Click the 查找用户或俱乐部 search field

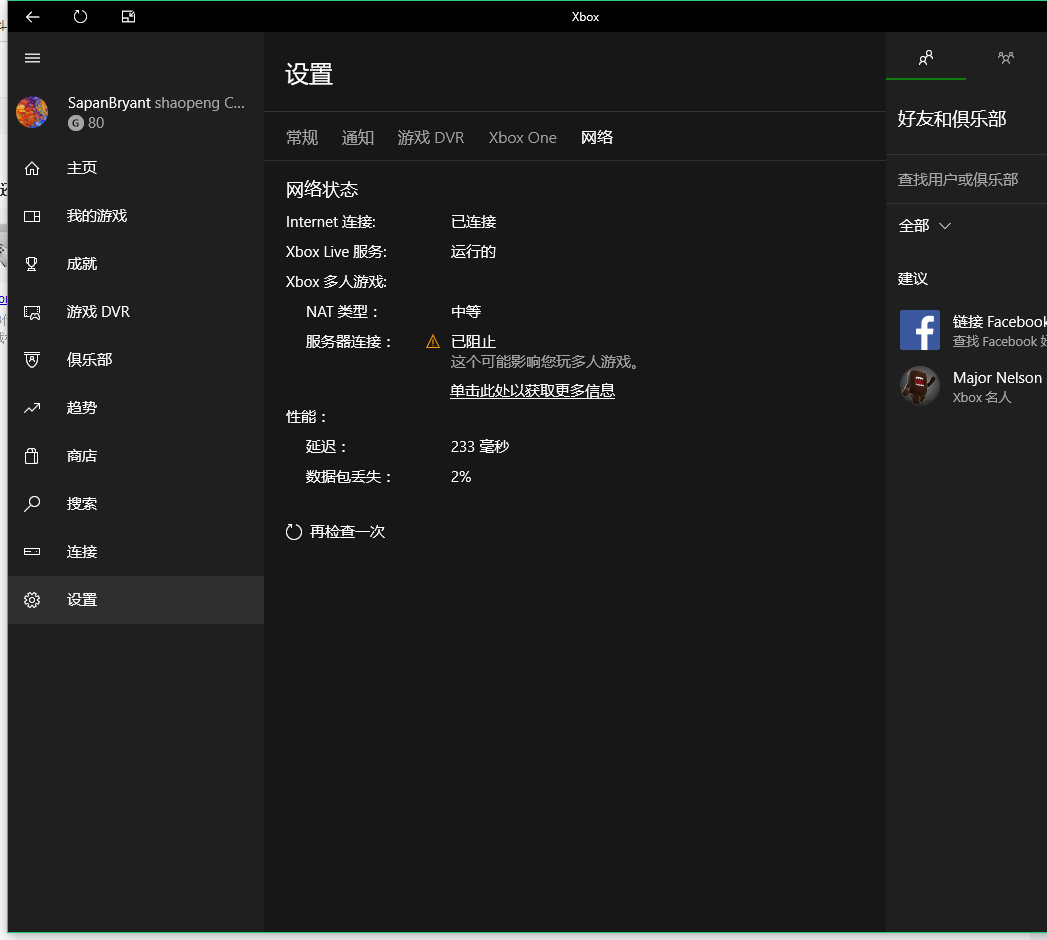[x=966, y=180]
